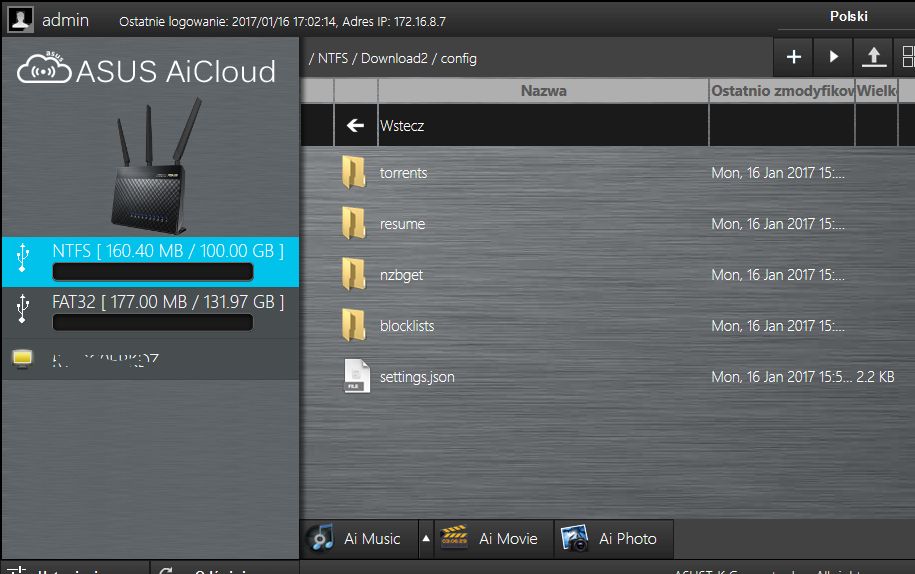Click the router image
The height and width of the screenshot is (574, 915).
tap(158, 166)
